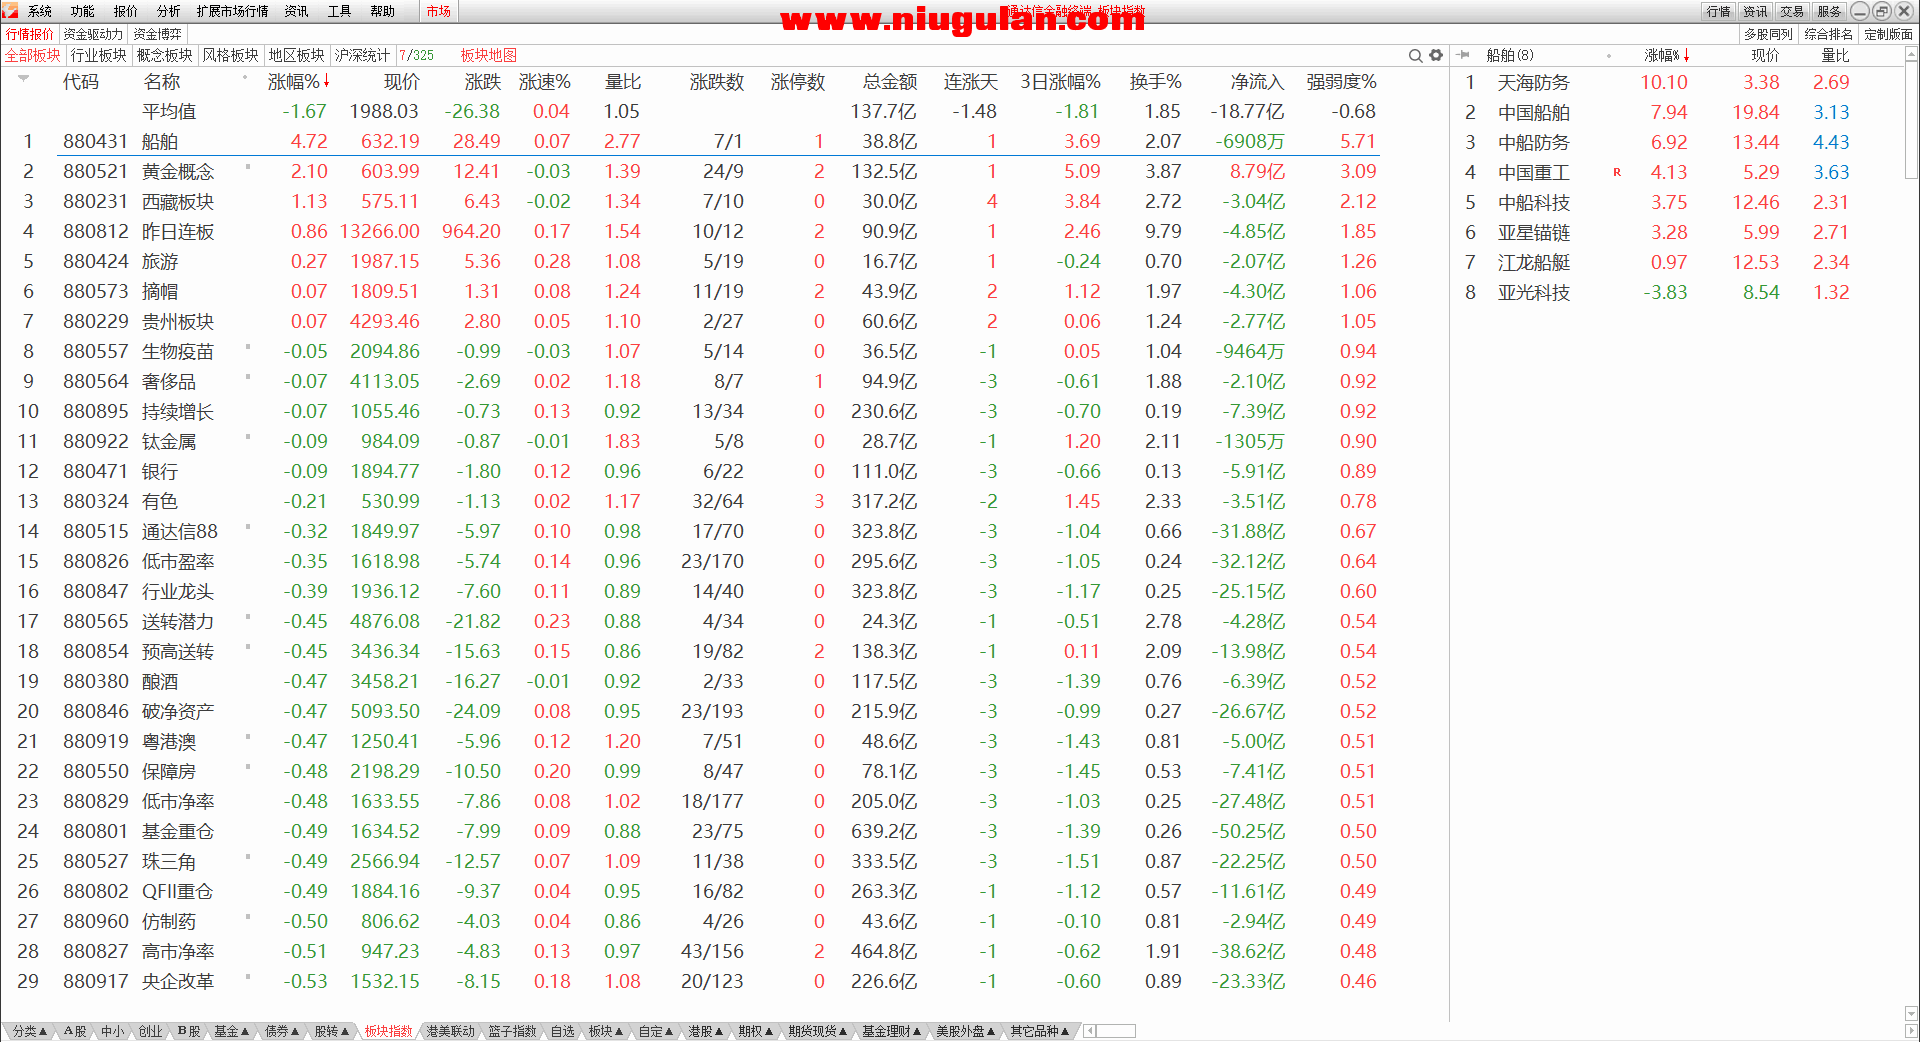The width and height of the screenshot is (1920, 1042).
Task: Expand the 股转▲ bottom tab
Action: click(x=332, y=1031)
